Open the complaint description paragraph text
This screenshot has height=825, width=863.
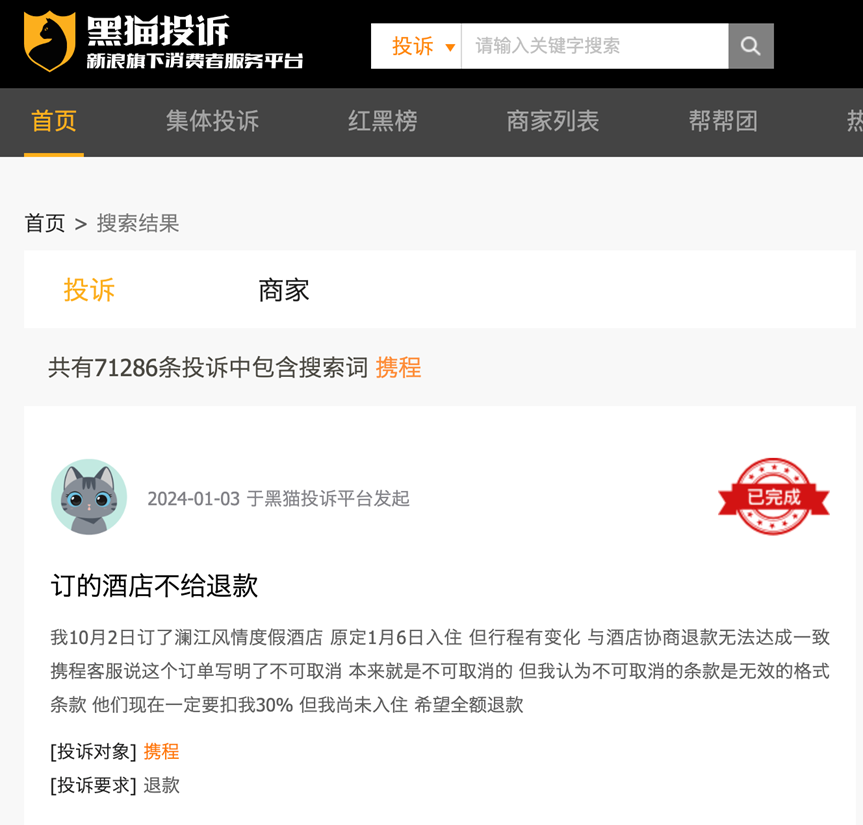coord(440,671)
